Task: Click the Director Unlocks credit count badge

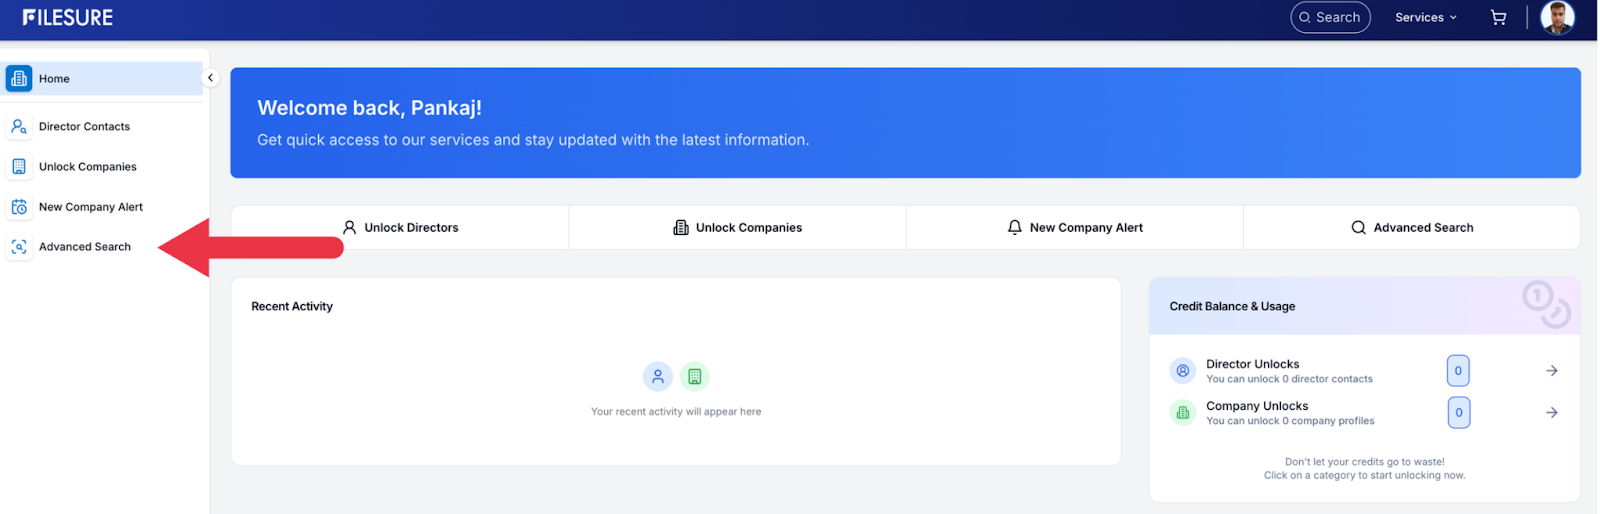Action: (x=1458, y=371)
